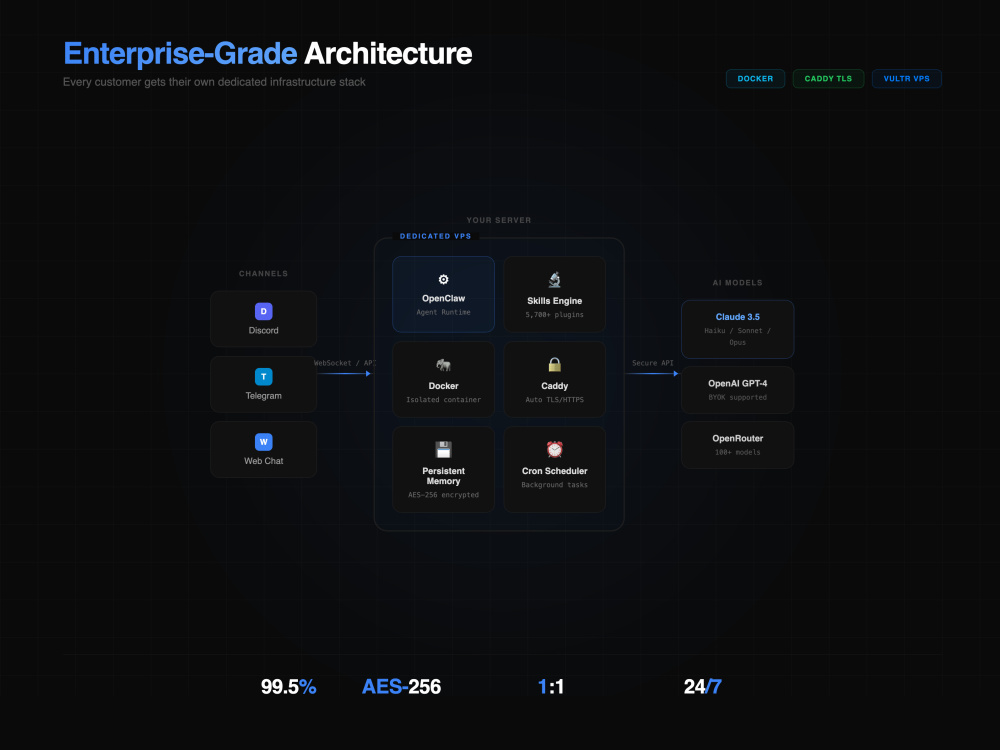The height and width of the screenshot is (750, 1000).
Task: Click the 'Telegram' channel label
Action: 263,395
